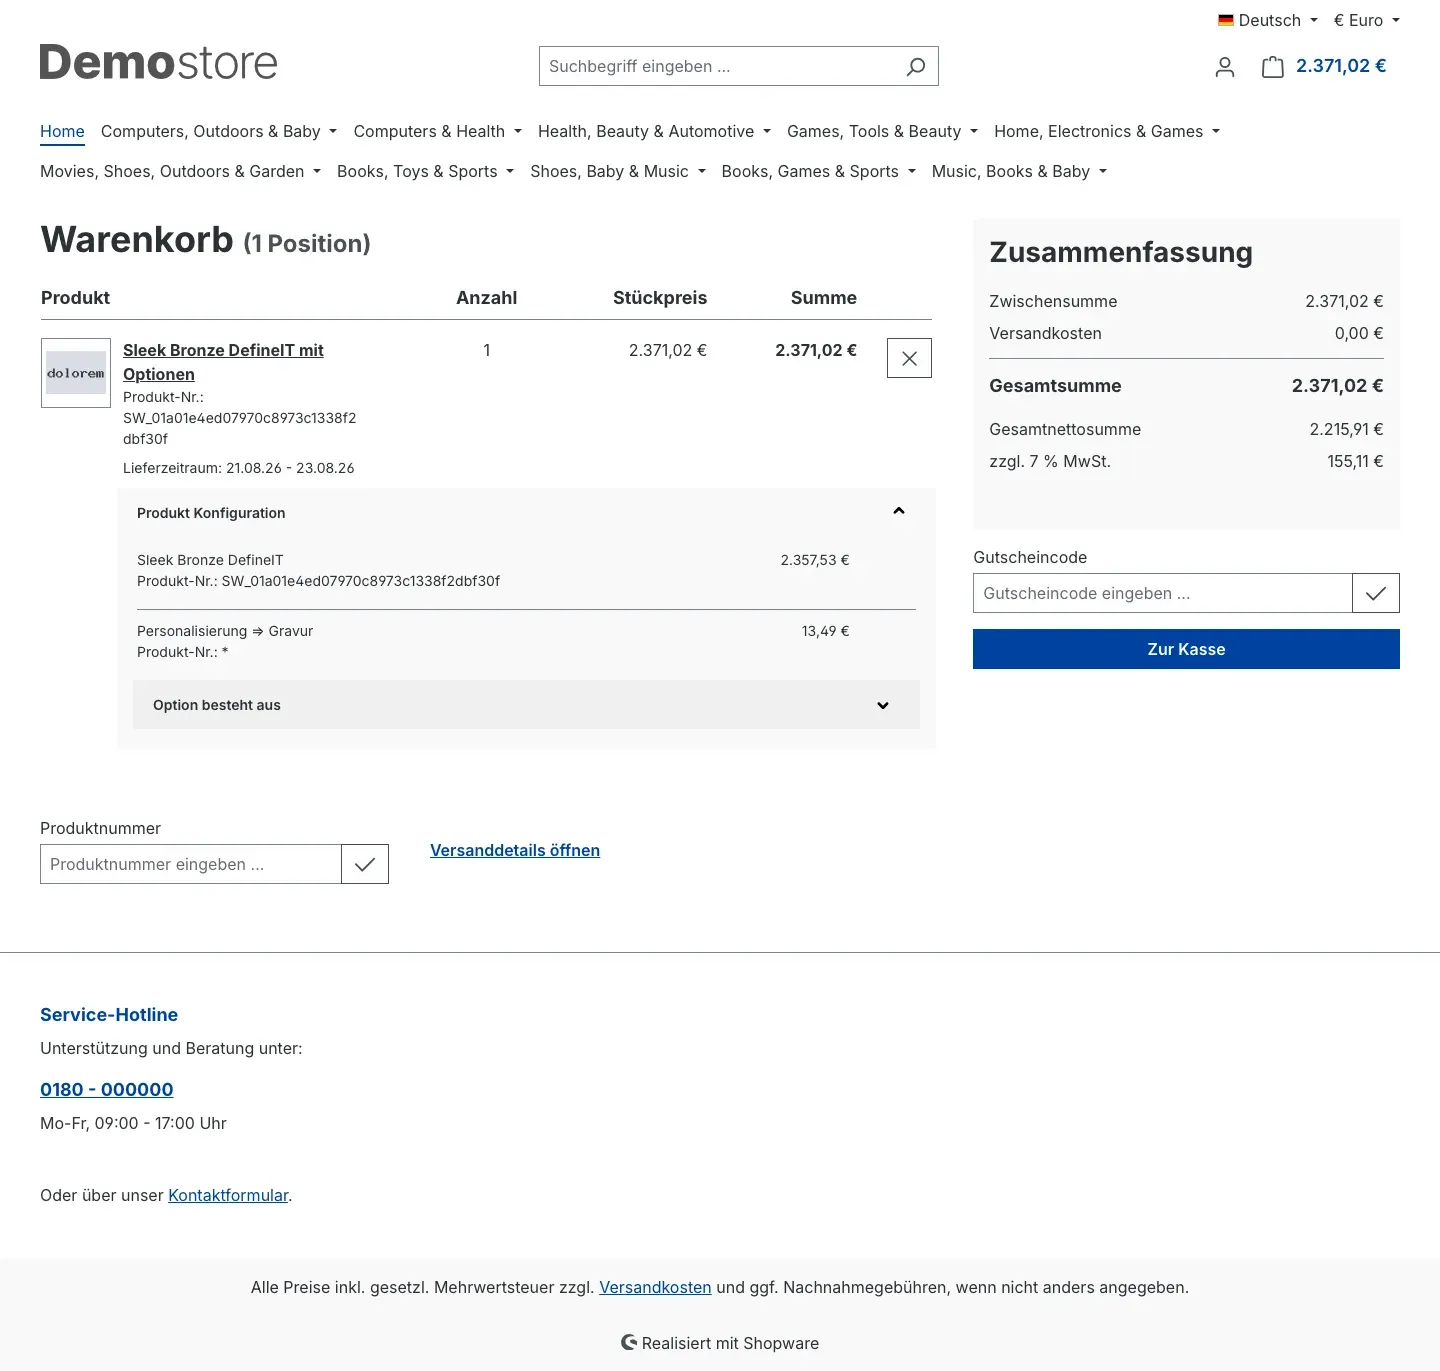
Task: Click the Realisiert mit Shopware text
Action: (x=730, y=1343)
